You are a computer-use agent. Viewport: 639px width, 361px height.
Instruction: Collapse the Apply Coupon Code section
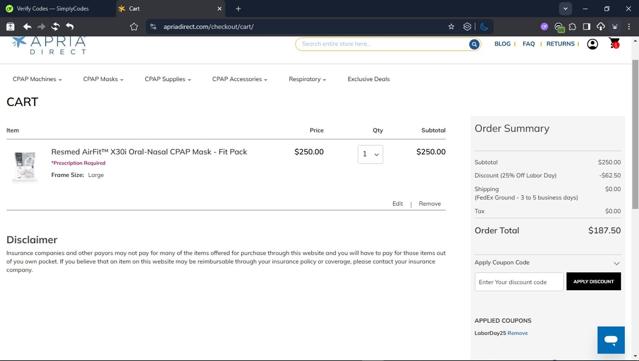tap(617, 263)
